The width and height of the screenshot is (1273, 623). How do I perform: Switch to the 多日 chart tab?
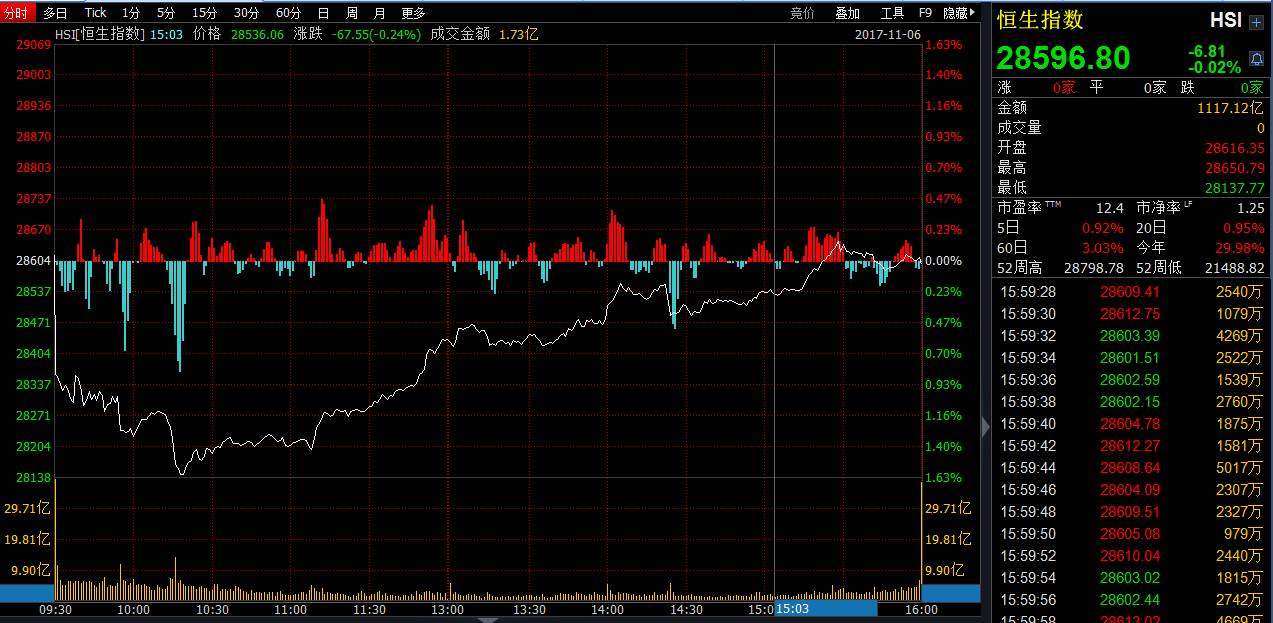click(55, 13)
